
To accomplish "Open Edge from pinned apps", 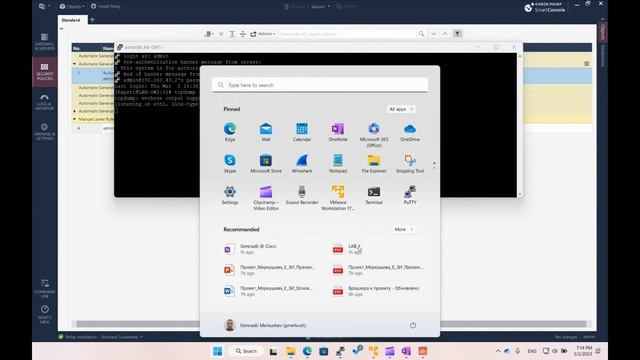I will (230, 132).
